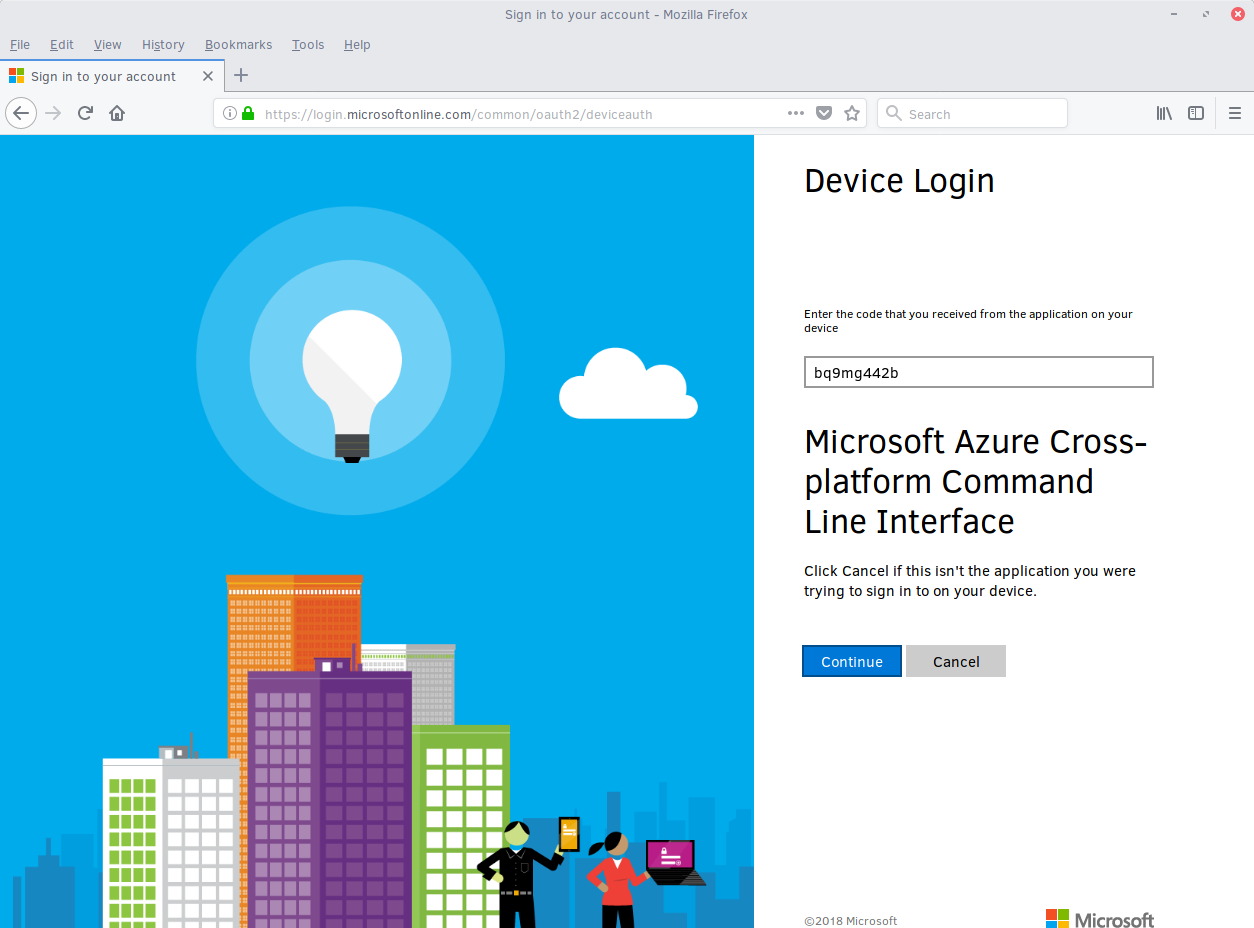Bookmark this page with the star
The image size is (1254, 928).
click(852, 113)
